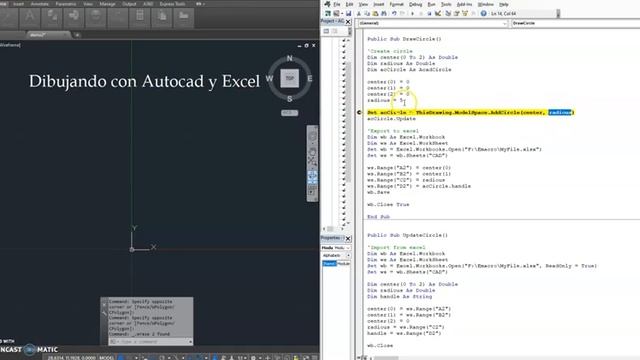Open Properties Window from VBA toolbar
640x360 pixels.
[456, 13]
